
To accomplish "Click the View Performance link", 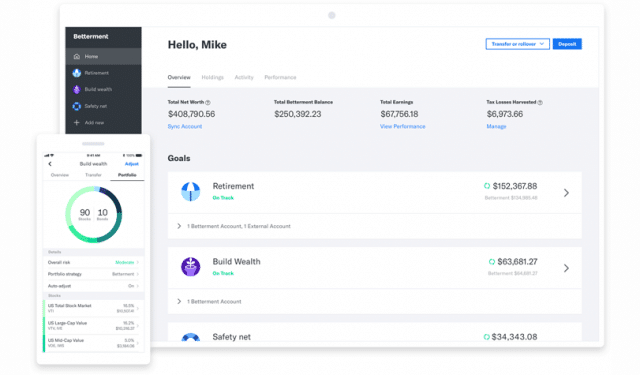I will [403, 126].
